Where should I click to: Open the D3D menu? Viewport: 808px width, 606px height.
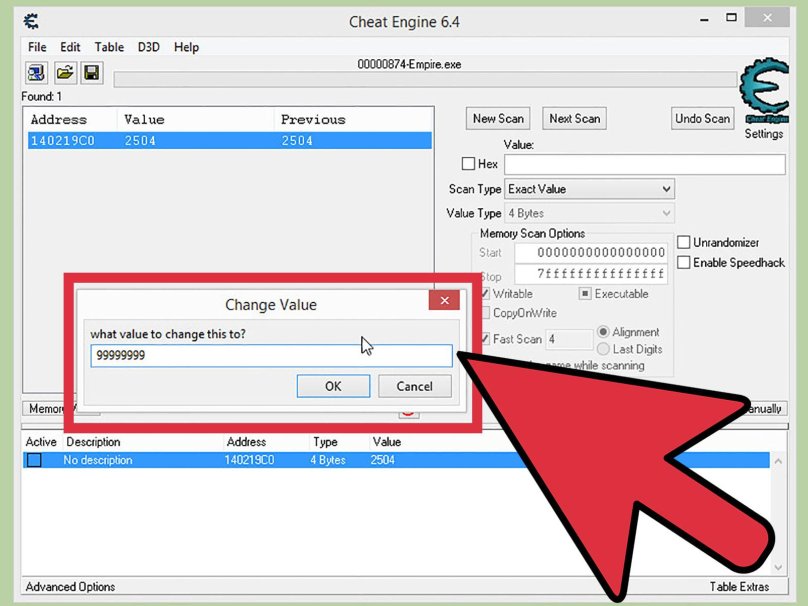(x=148, y=46)
